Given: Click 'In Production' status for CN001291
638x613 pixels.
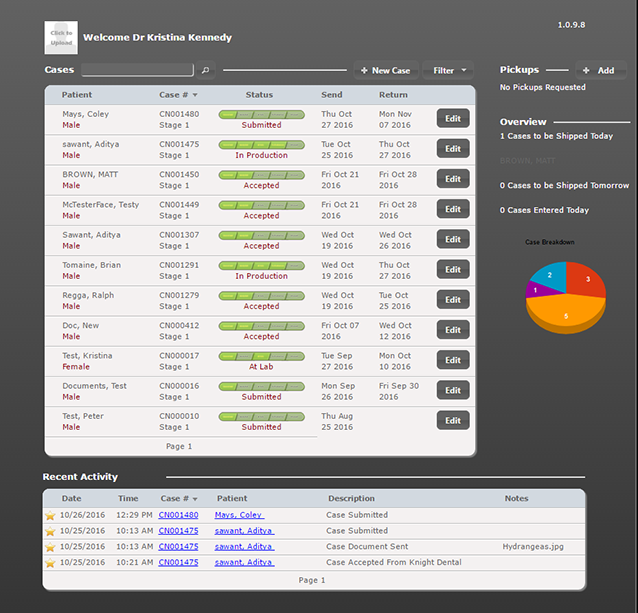Looking at the screenshot, I should [x=262, y=276].
